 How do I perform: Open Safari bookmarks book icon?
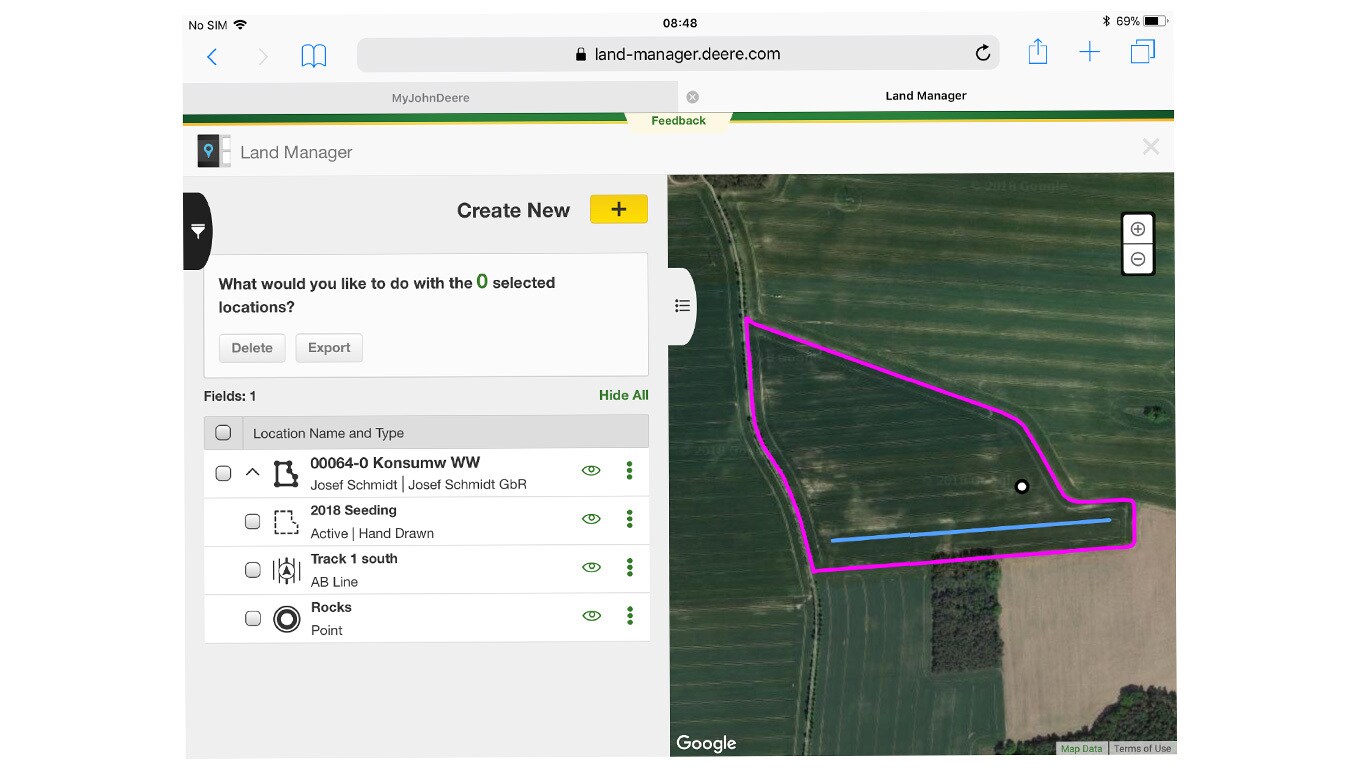(314, 55)
